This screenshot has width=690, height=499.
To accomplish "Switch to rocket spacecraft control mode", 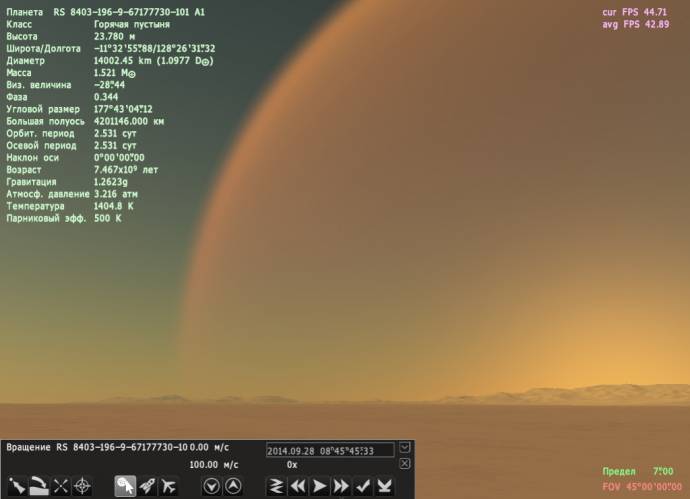I will [x=147, y=486].
